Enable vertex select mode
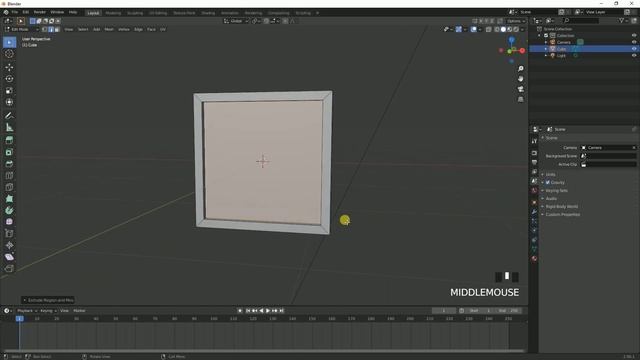 pyautogui.click(x=44, y=29)
